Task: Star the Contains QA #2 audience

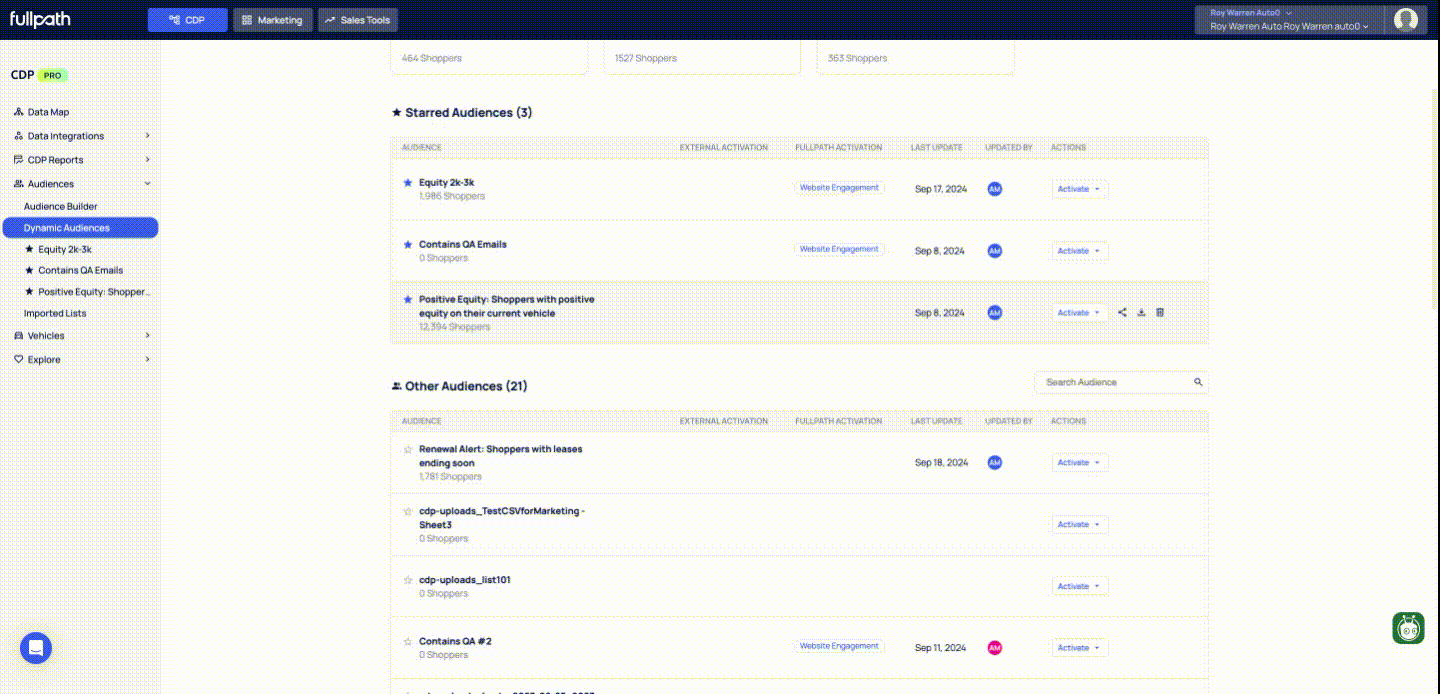Action: click(407, 642)
